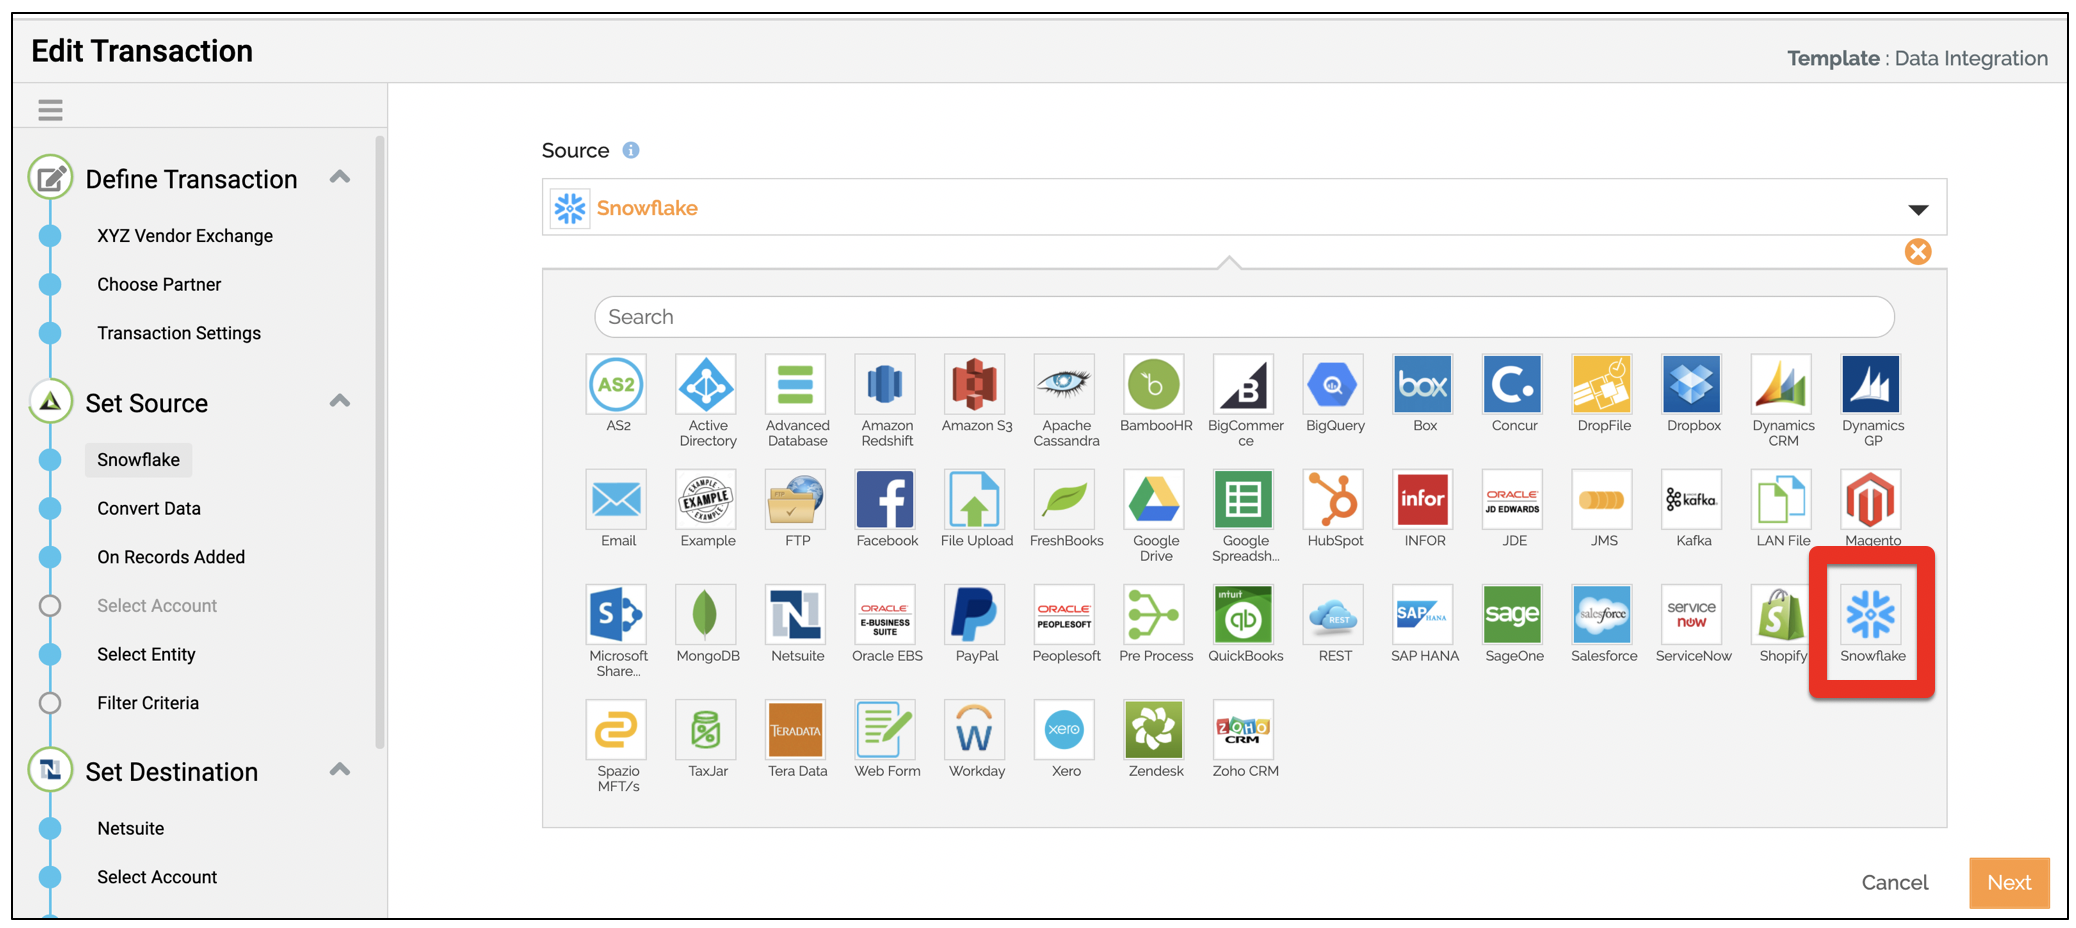Toggle the hamburger sidebar menu
This screenshot has width=2076, height=928.
50,110
